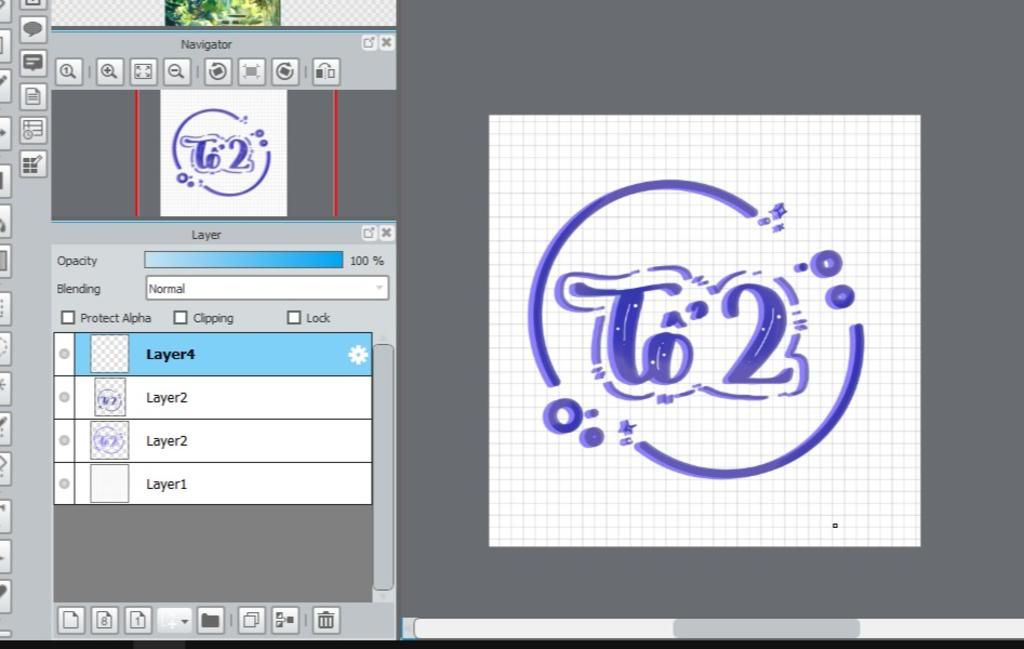Enable the Protect Alpha checkbox
1024x649 pixels.
[68, 317]
